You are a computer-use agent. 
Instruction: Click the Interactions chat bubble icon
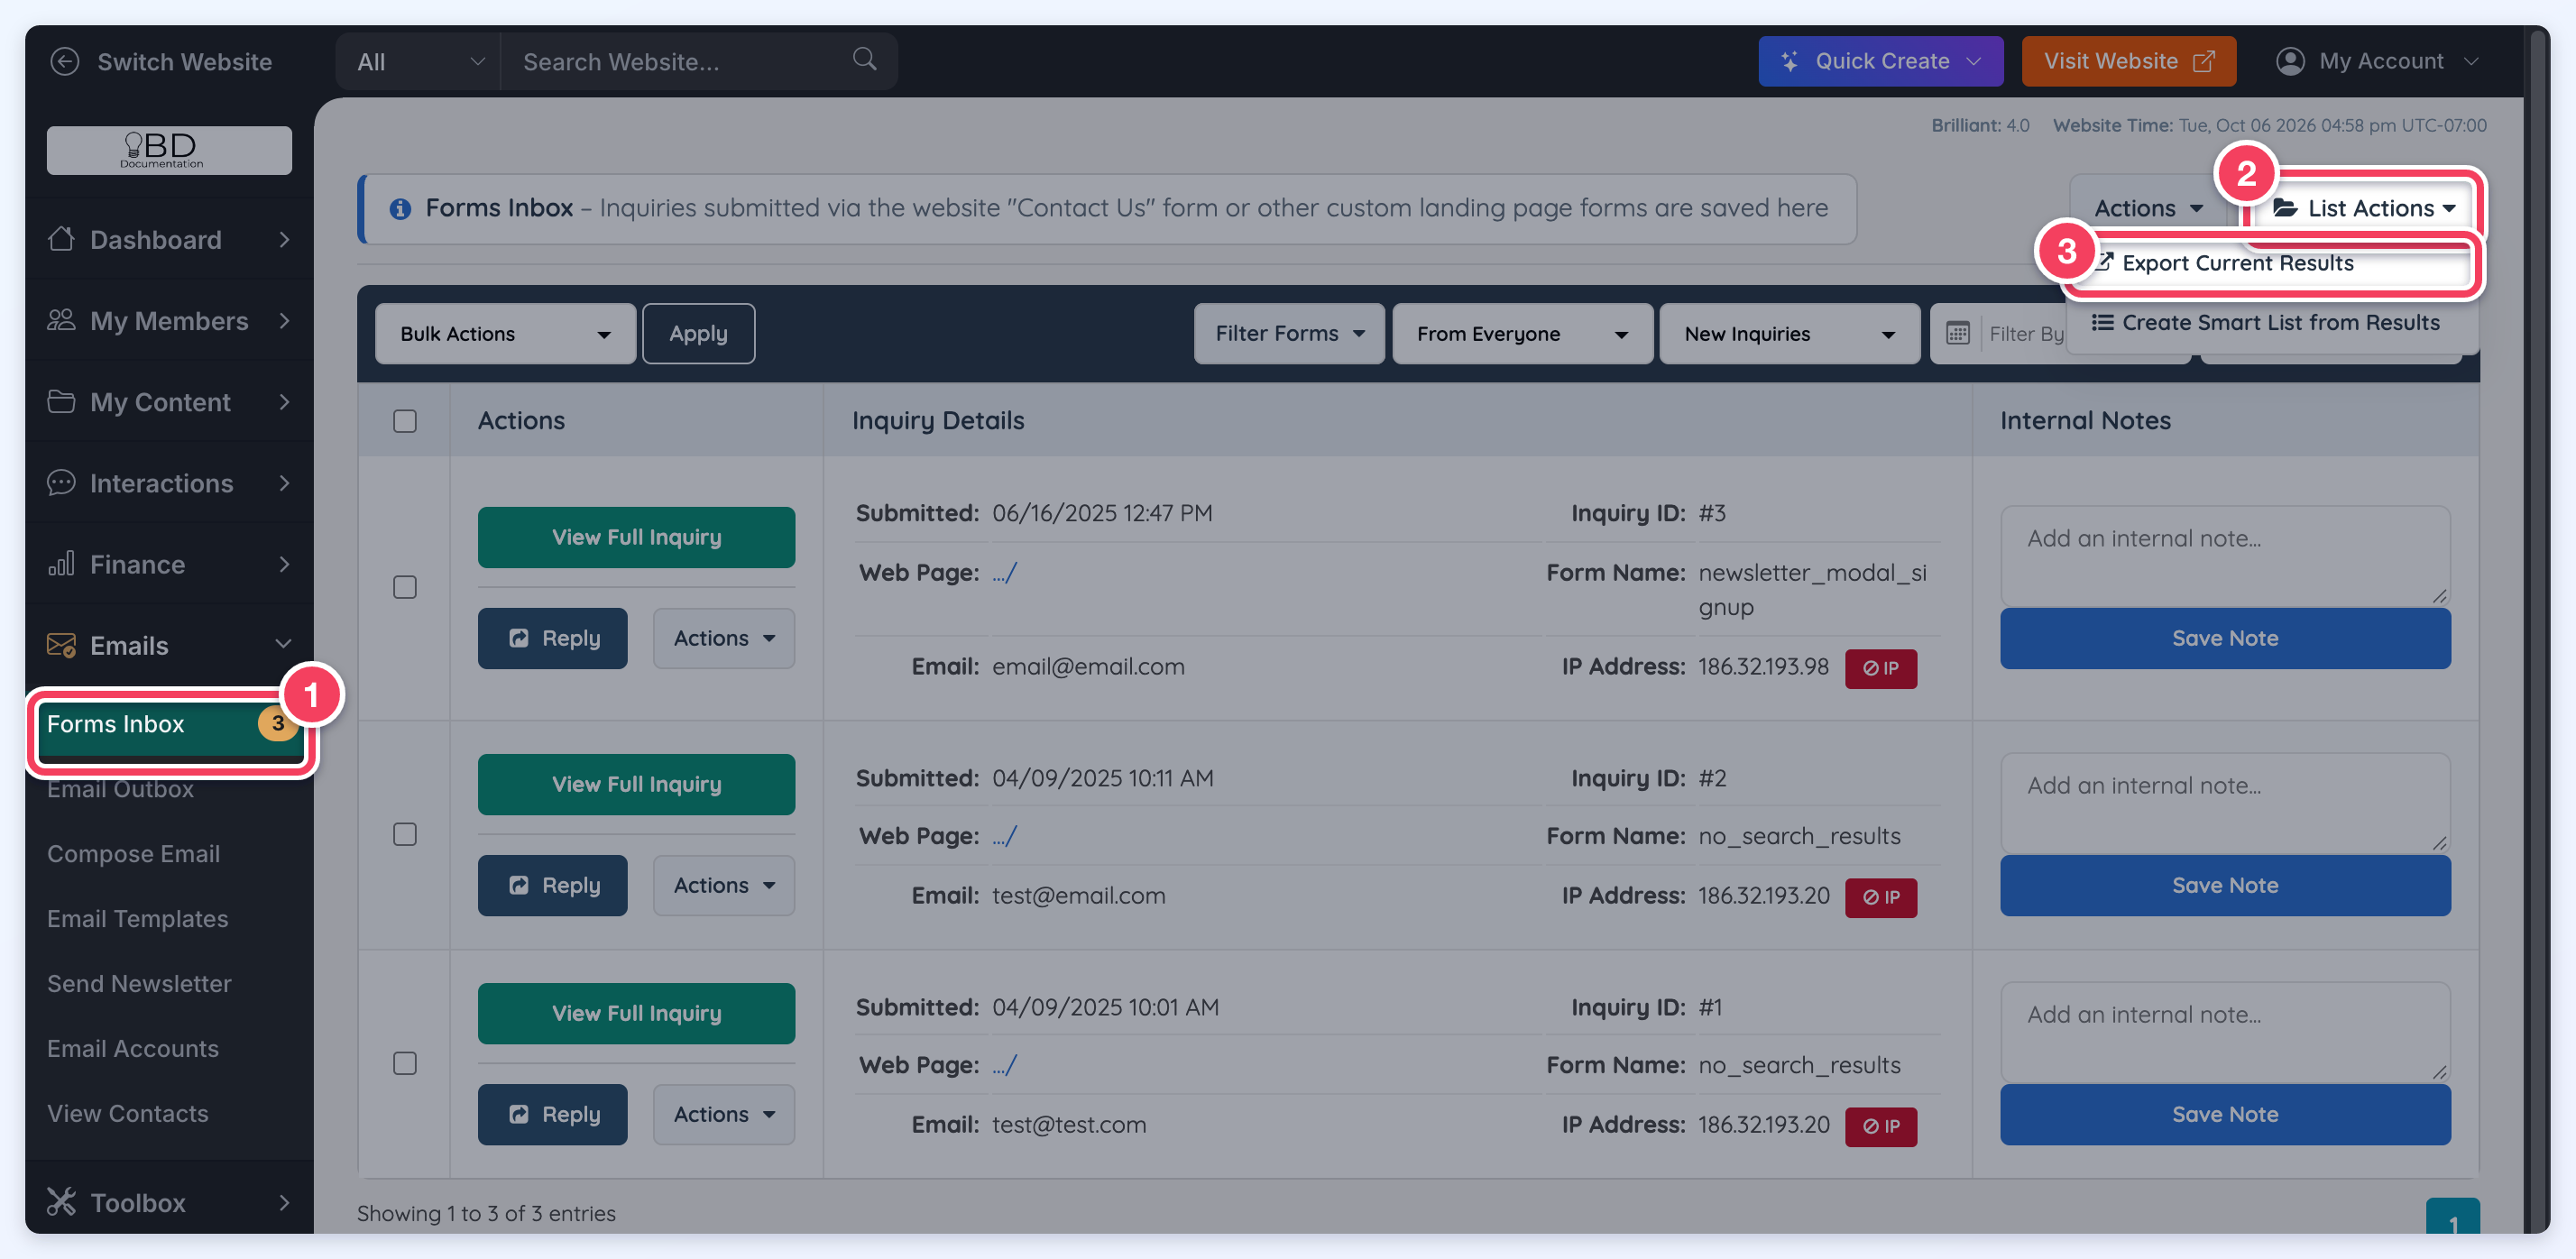[x=62, y=483]
